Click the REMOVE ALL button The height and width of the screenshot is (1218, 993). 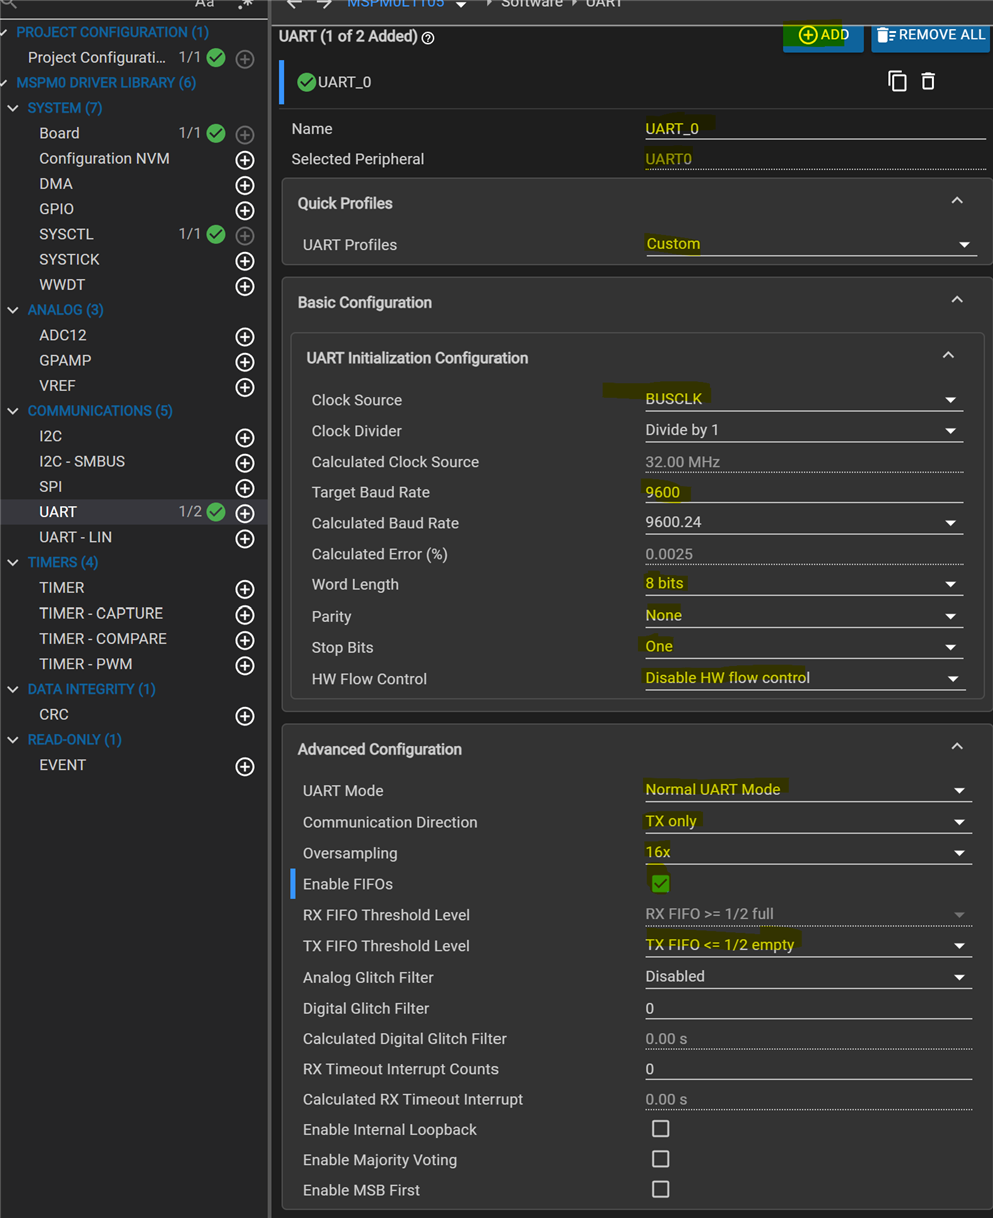tap(930, 35)
